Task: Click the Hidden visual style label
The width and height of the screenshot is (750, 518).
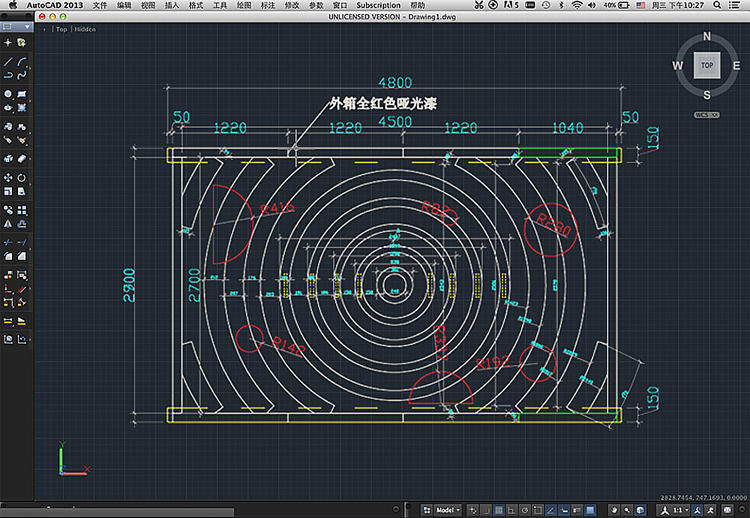Action: click(x=86, y=29)
